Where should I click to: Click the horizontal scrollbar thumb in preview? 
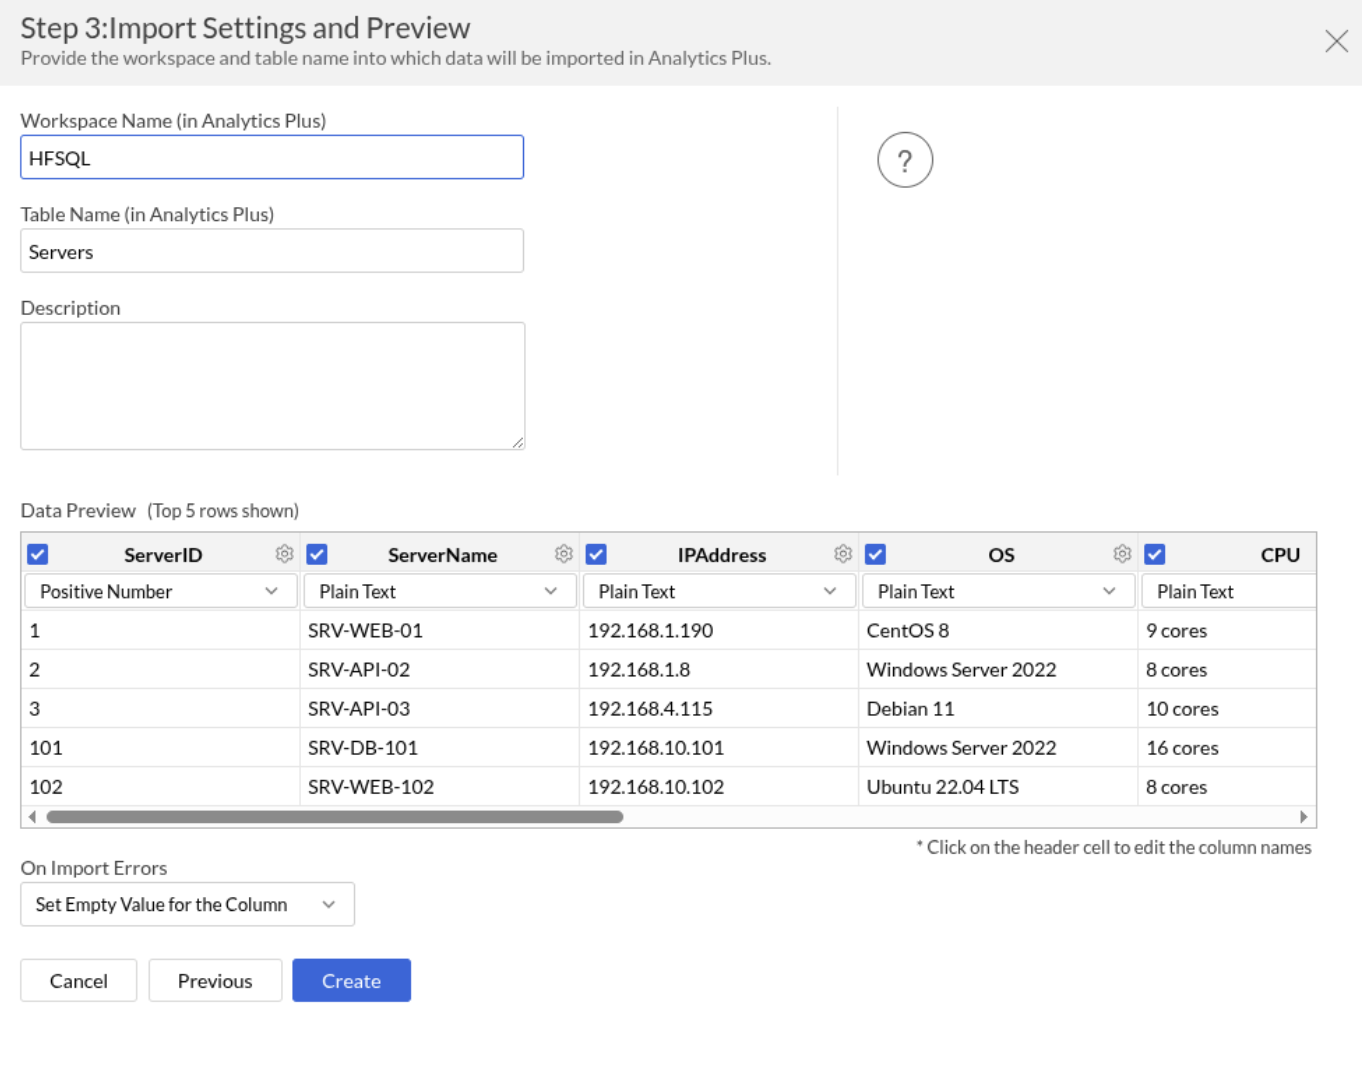pos(335,817)
